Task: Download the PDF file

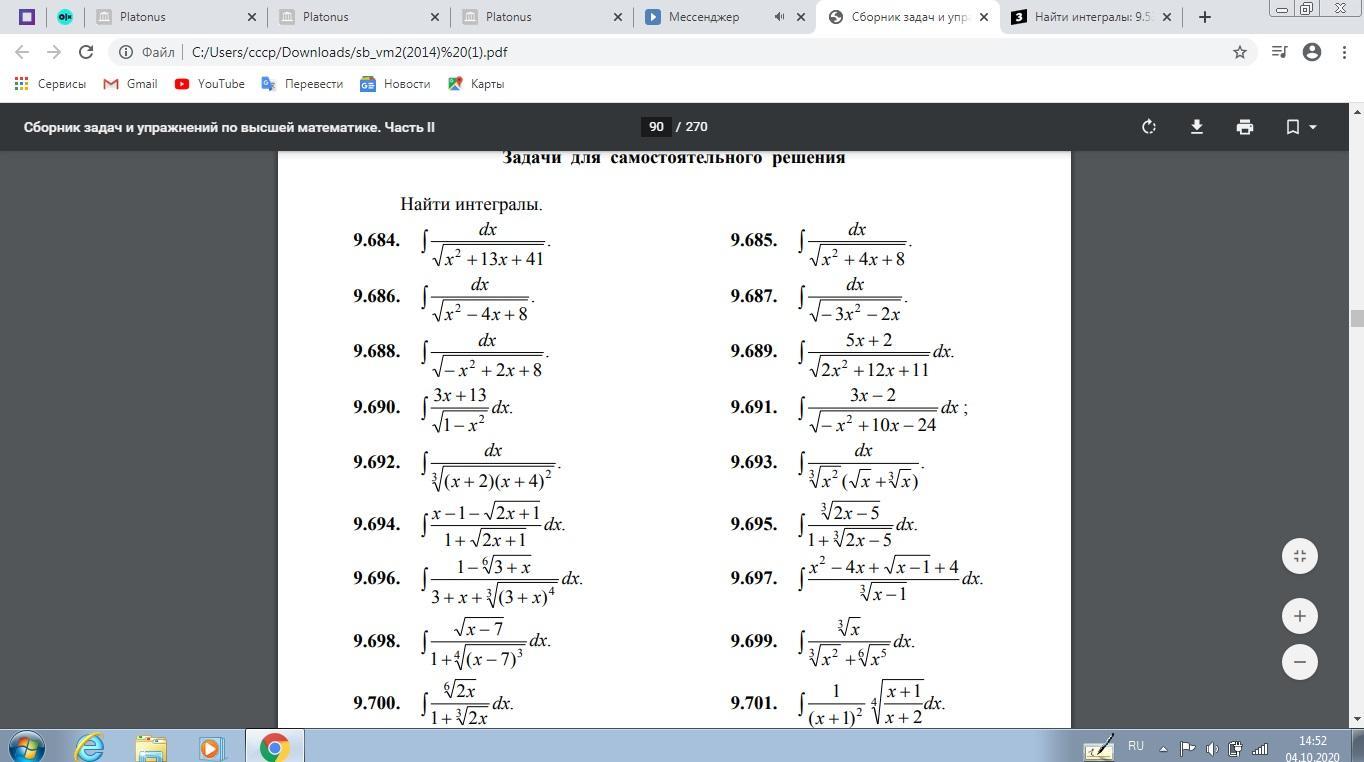Action: coord(1196,127)
